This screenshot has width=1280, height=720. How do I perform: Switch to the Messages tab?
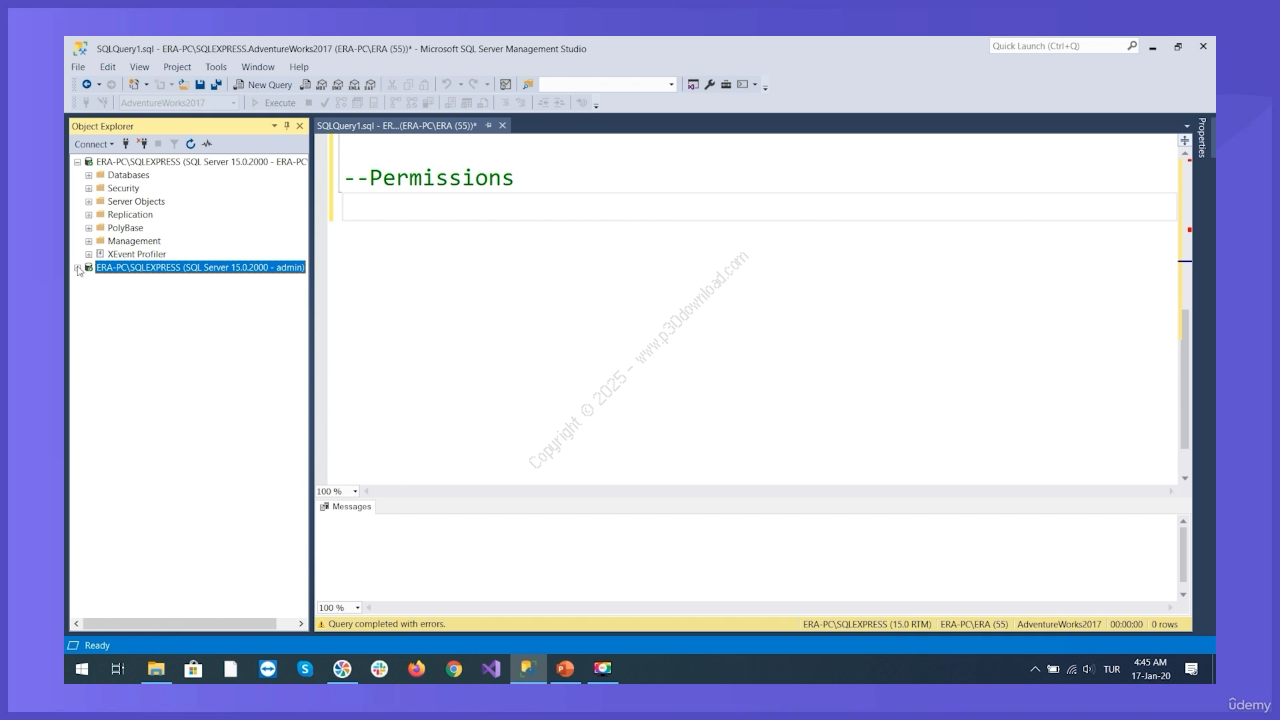[346, 507]
